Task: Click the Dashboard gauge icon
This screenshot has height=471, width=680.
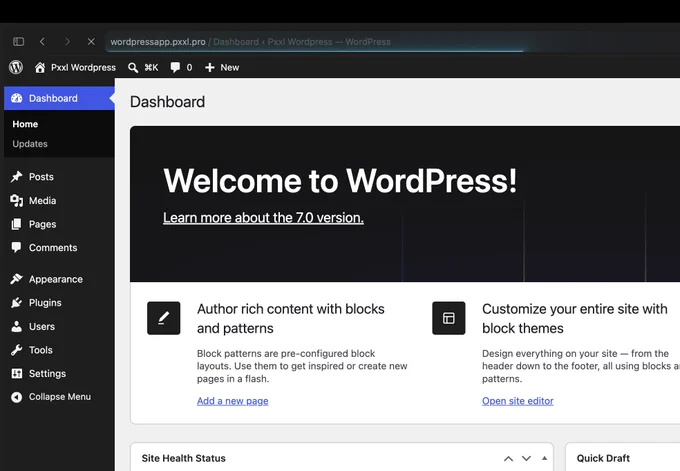Action: tap(16, 98)
